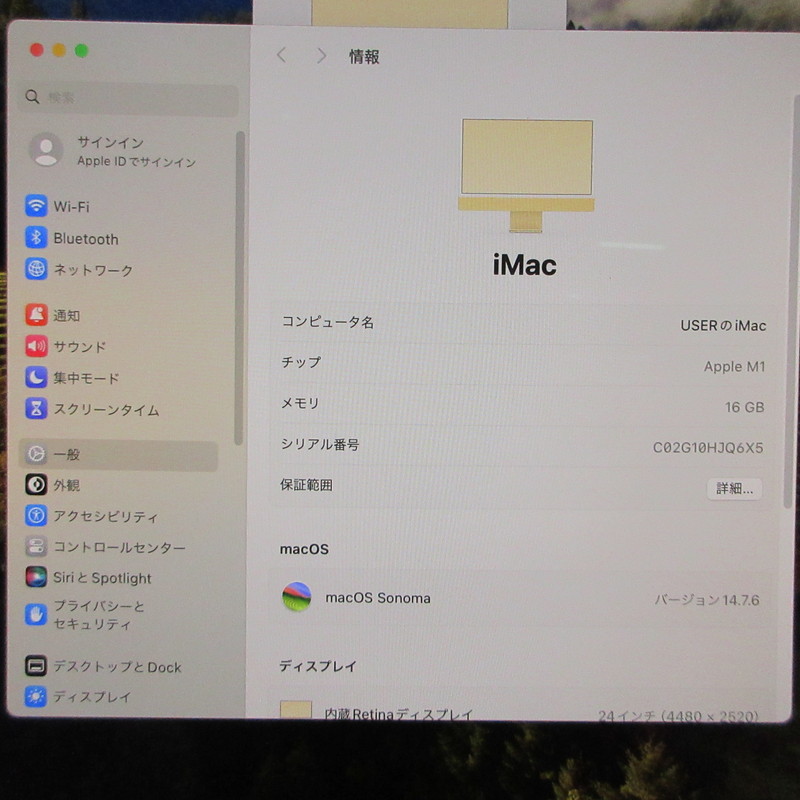Image resolution: width=800 pixels, height=800 pixels.
Task: Click the yellow iMac illustration
Action: click(526, 176)
